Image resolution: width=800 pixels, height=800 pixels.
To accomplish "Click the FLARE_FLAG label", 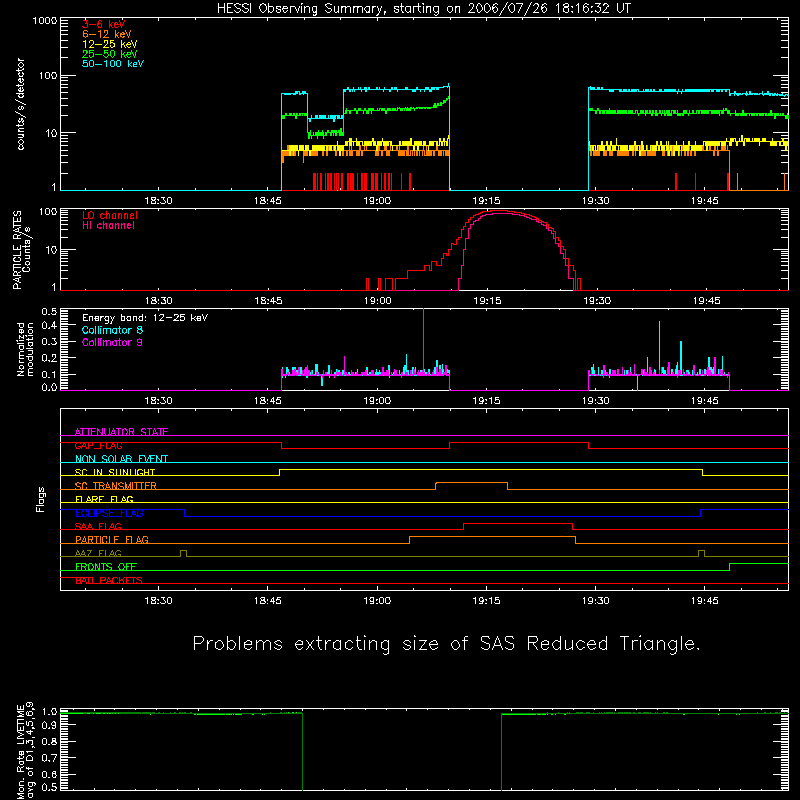I will point(104,499).
